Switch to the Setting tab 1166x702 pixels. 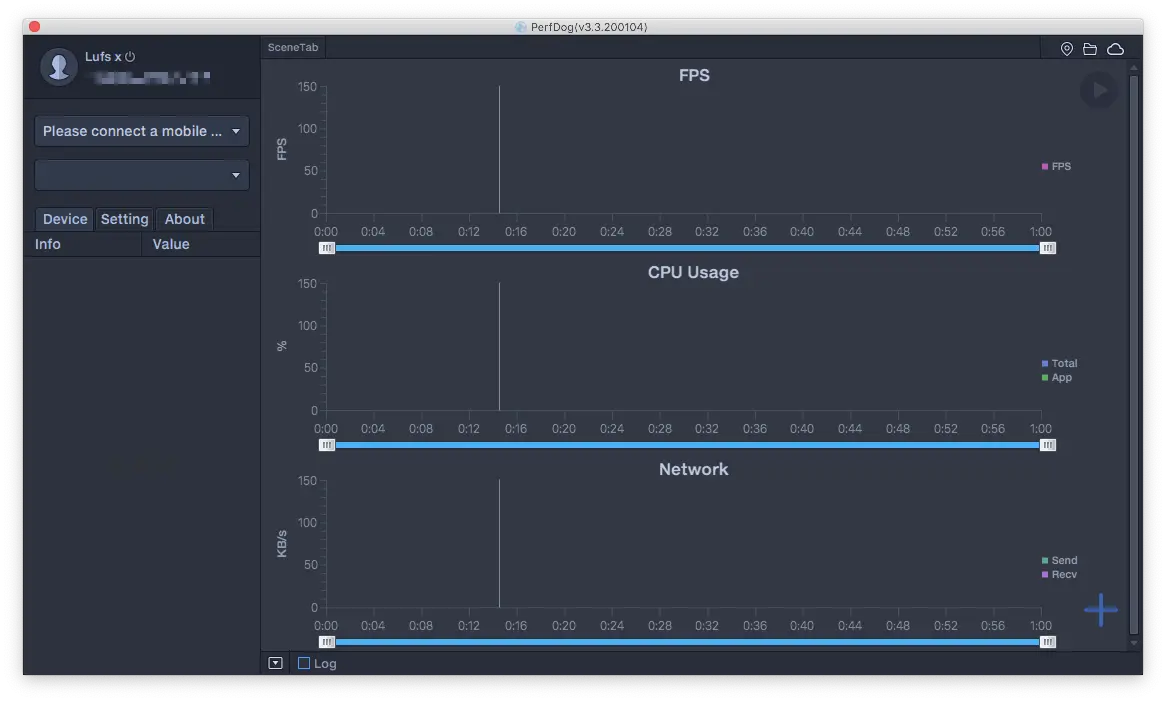tap(125, 219)
